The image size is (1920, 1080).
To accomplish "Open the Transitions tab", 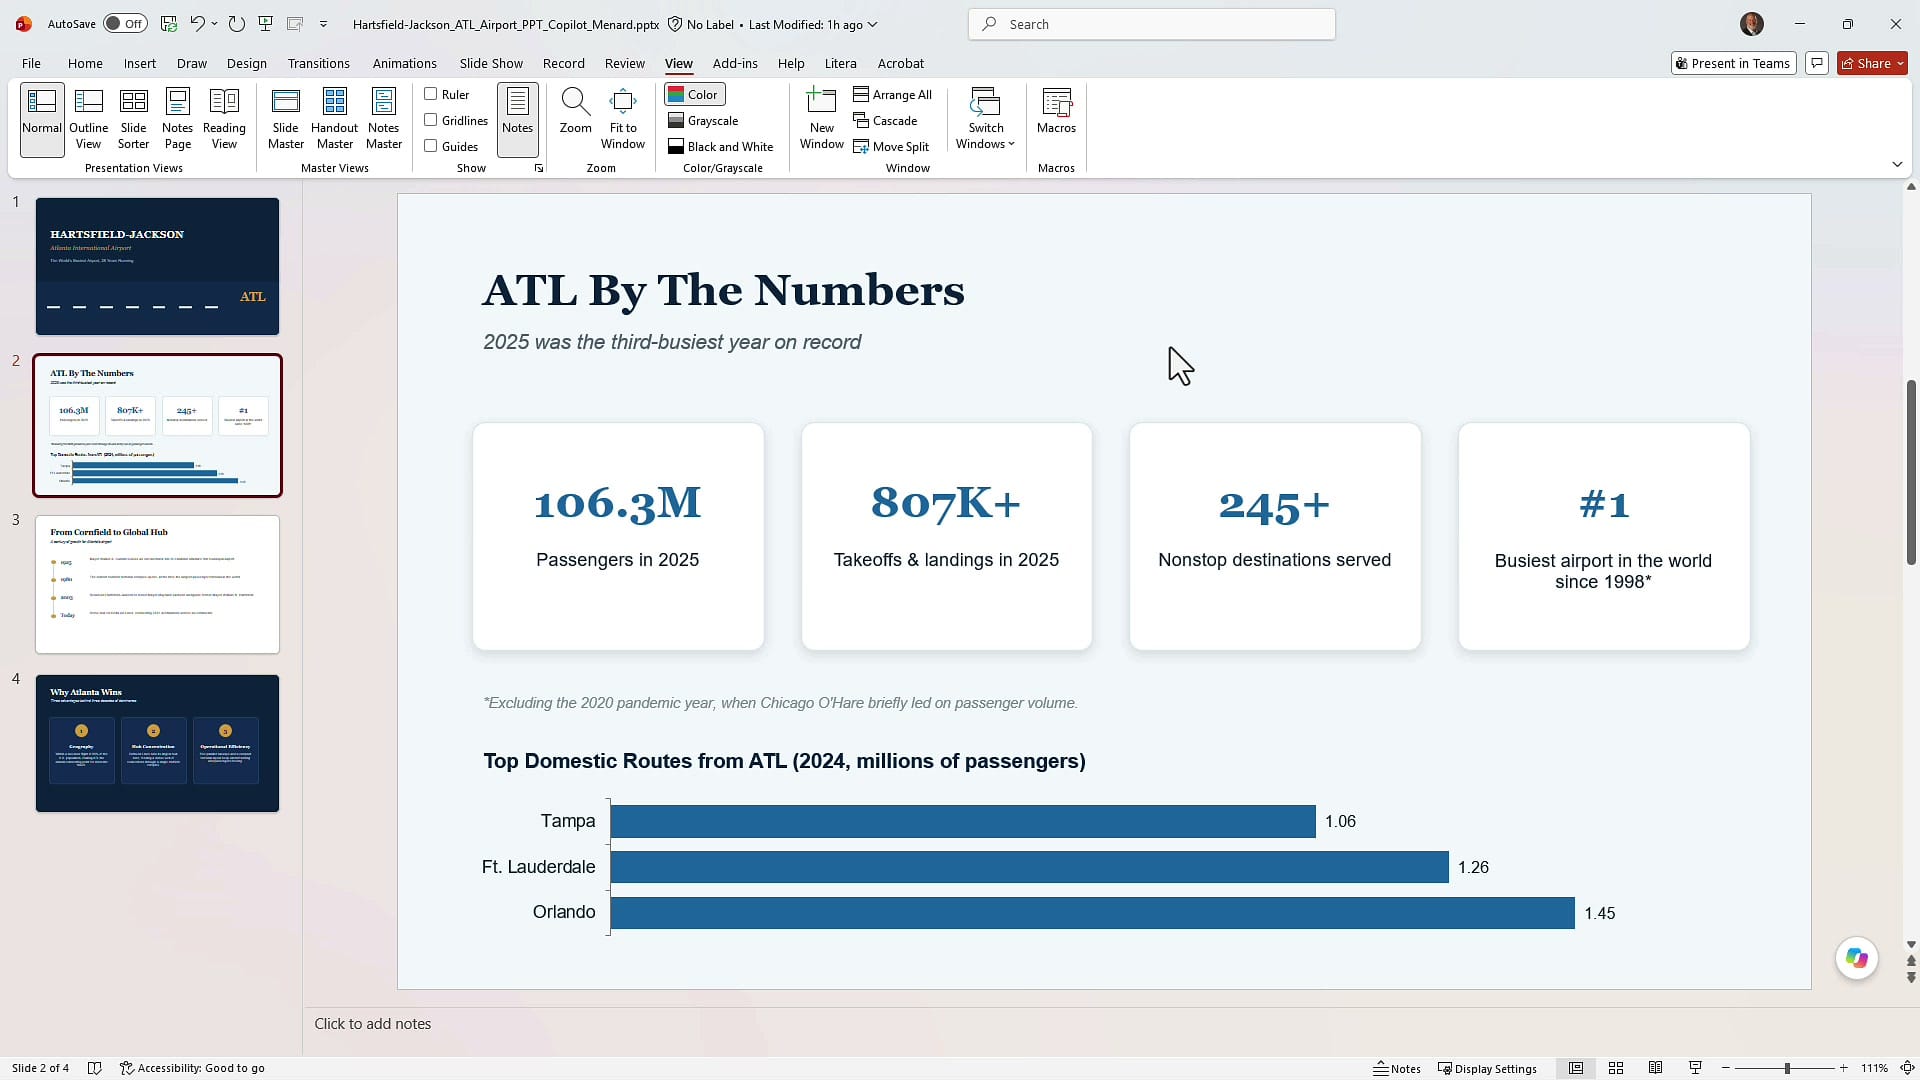I will tap(318, 63).
